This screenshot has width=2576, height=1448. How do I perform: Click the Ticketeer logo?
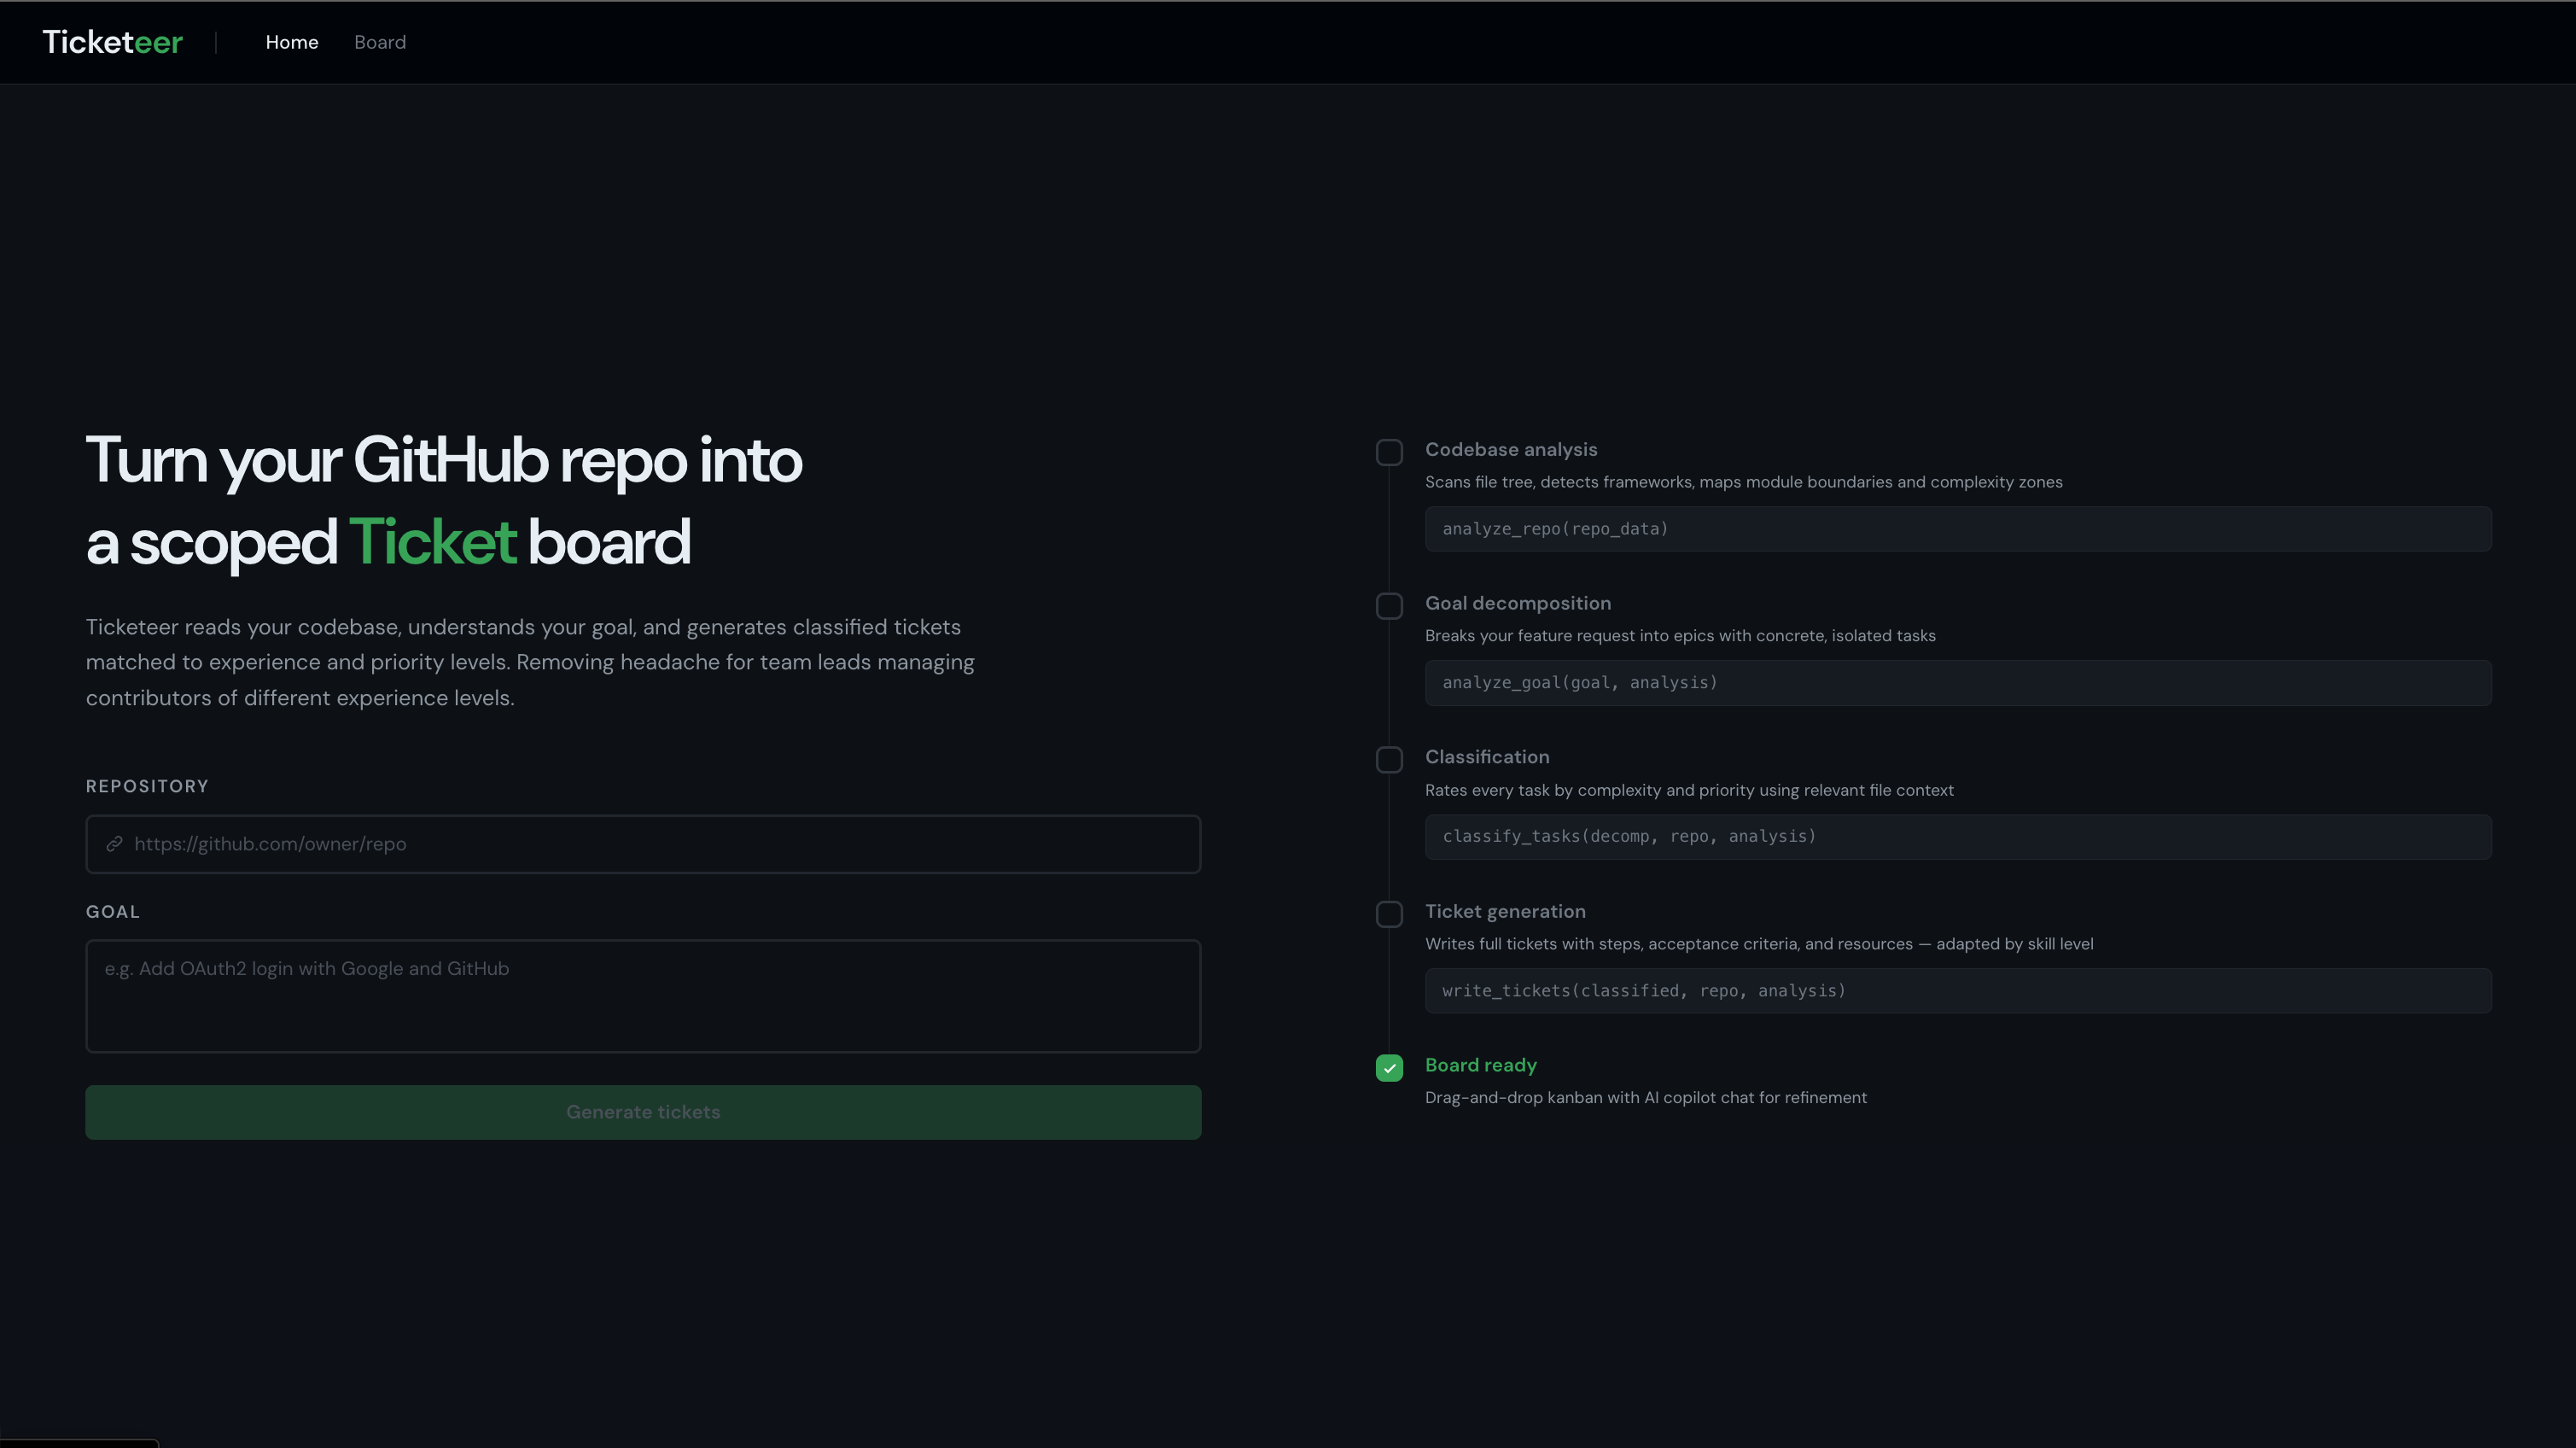pyautogui.click(x=112, y=42)
